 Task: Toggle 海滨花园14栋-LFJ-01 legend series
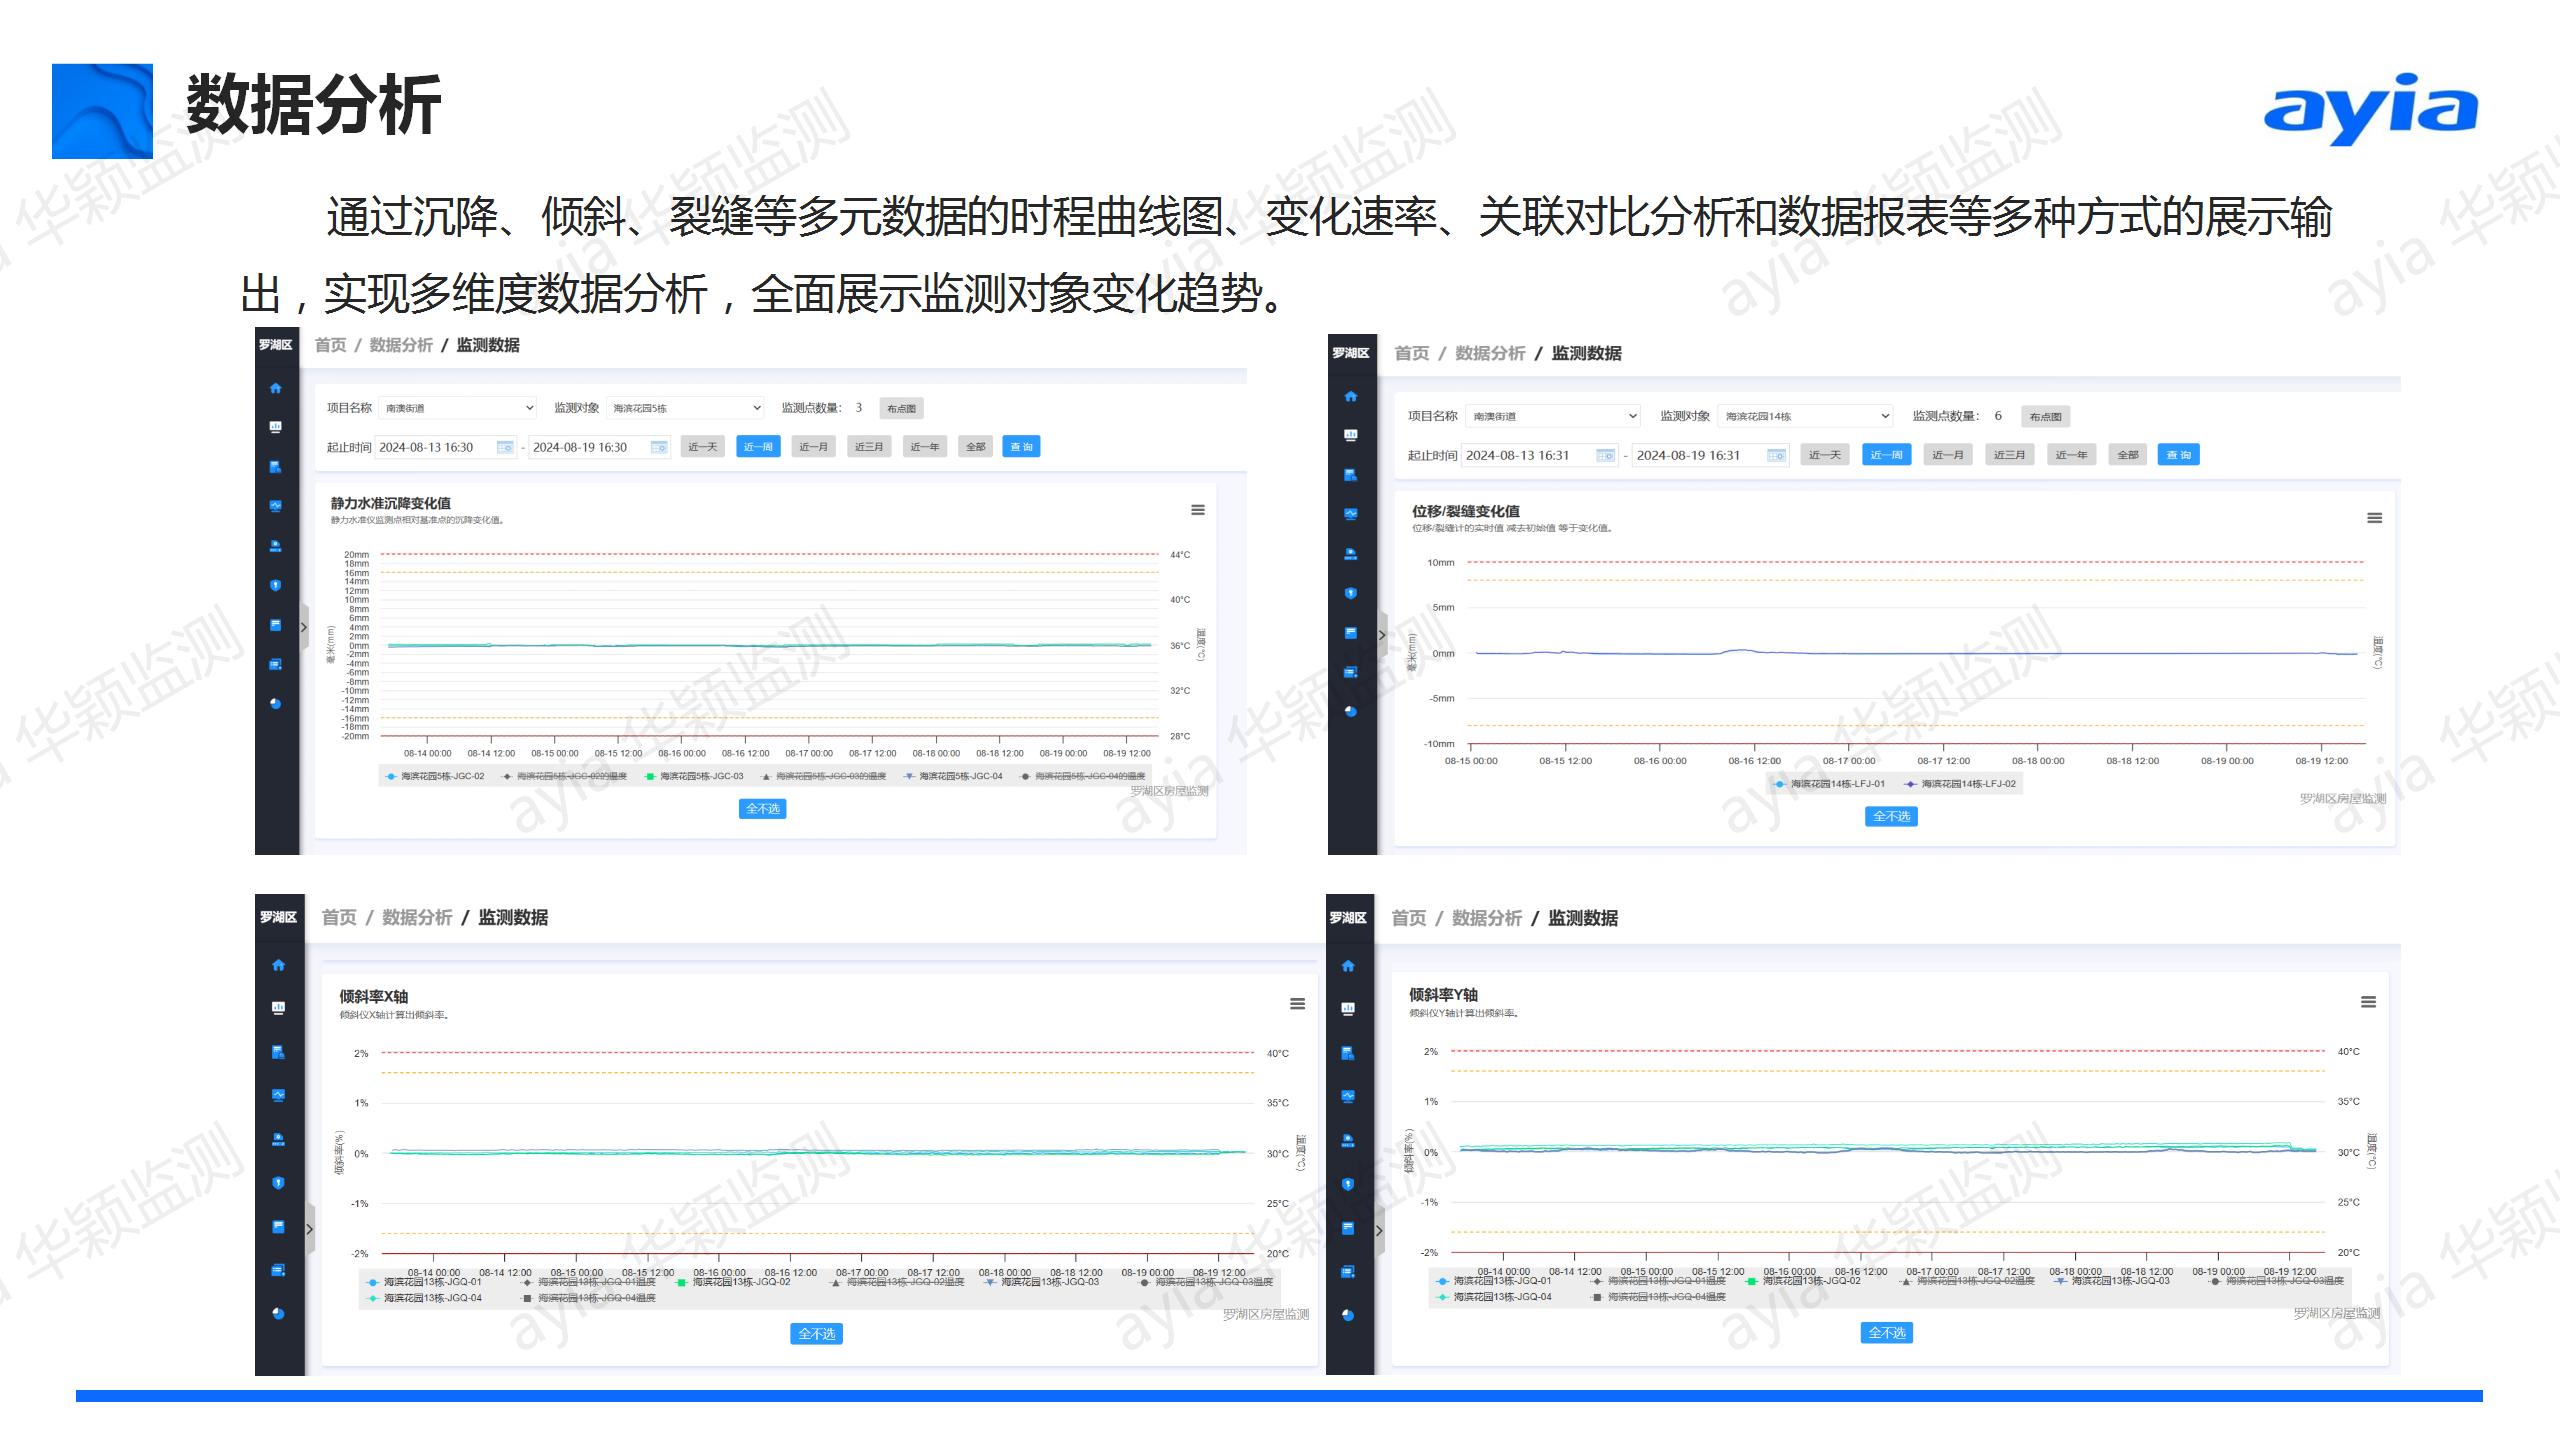(x=1830, y=784)
